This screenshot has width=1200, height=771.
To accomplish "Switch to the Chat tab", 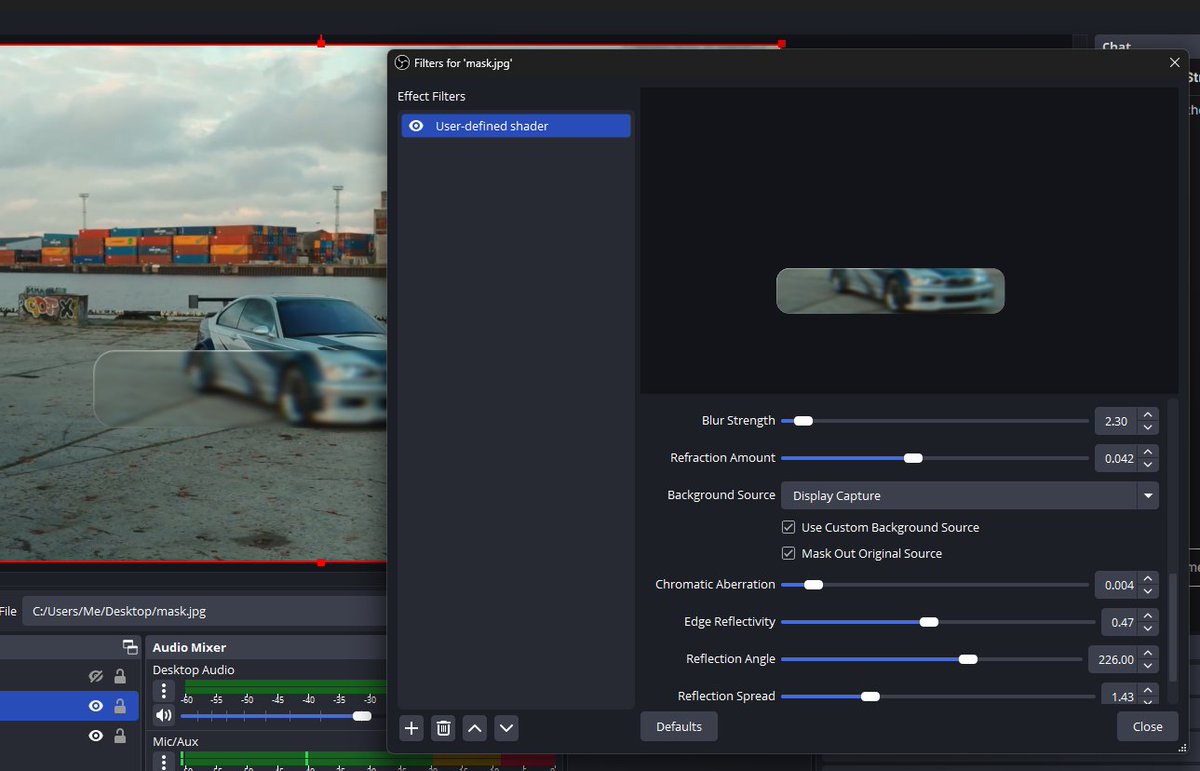I will 1115,46.
